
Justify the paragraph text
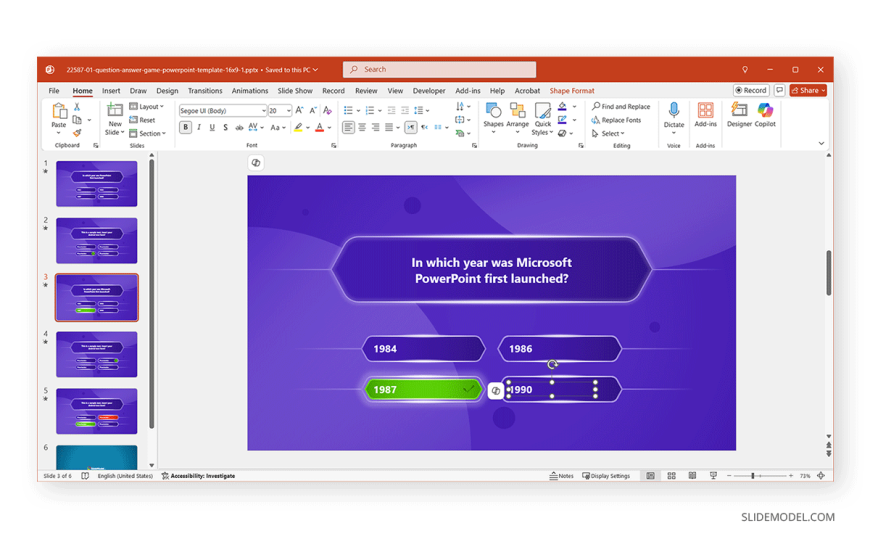[x=389, y=128]
